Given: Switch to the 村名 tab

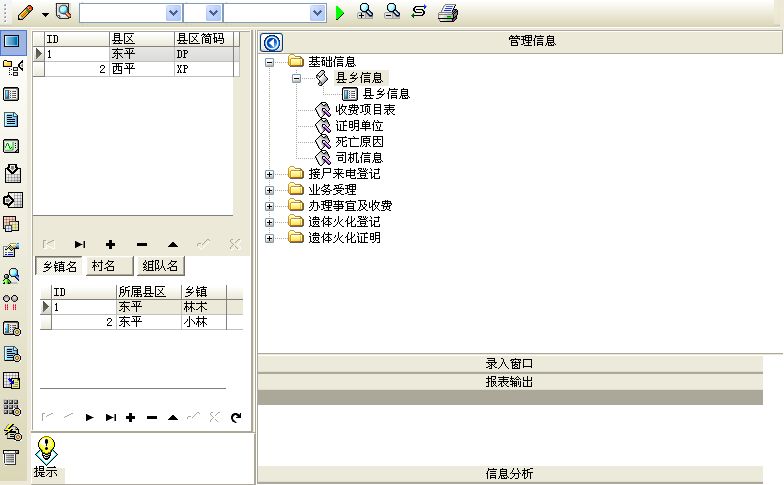Looking at the screenshot, I should point(109,266).
